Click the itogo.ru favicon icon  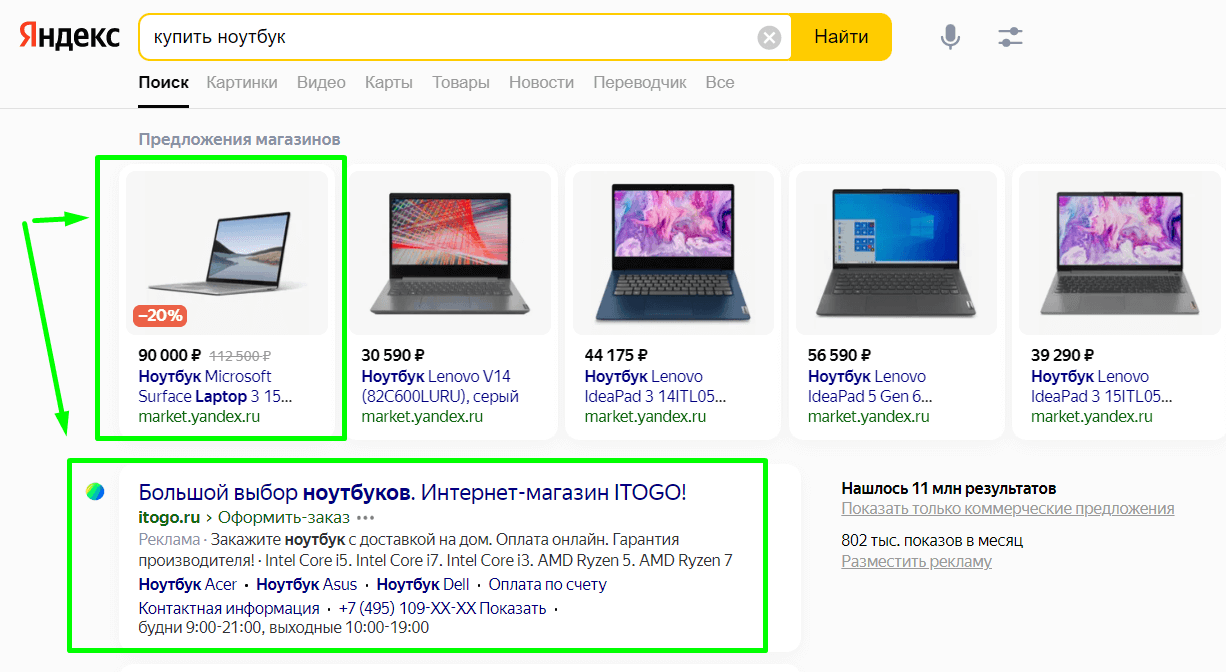click(x=94, y=492)
